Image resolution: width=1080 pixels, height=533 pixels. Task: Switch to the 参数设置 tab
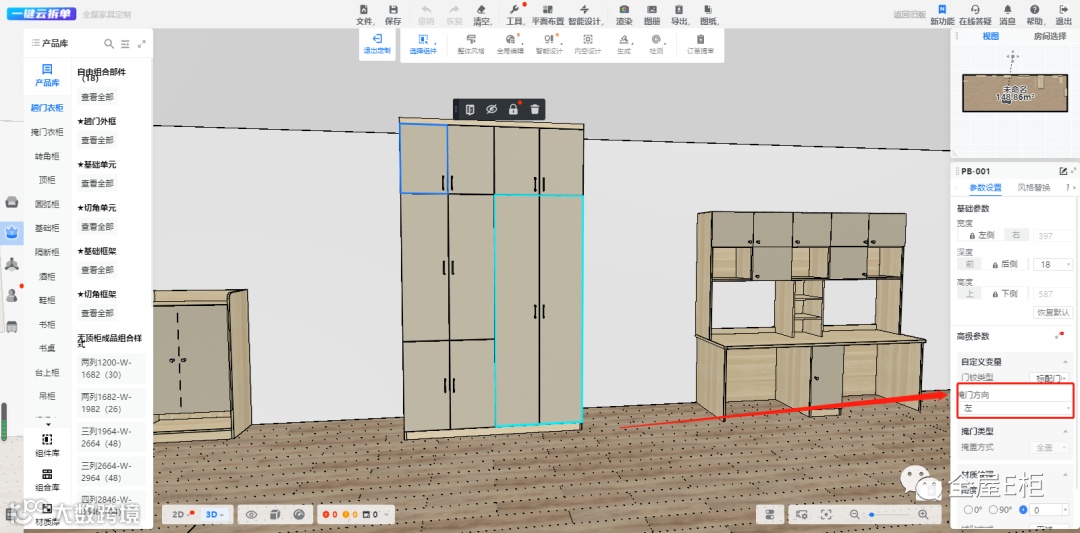coord(986,187)
